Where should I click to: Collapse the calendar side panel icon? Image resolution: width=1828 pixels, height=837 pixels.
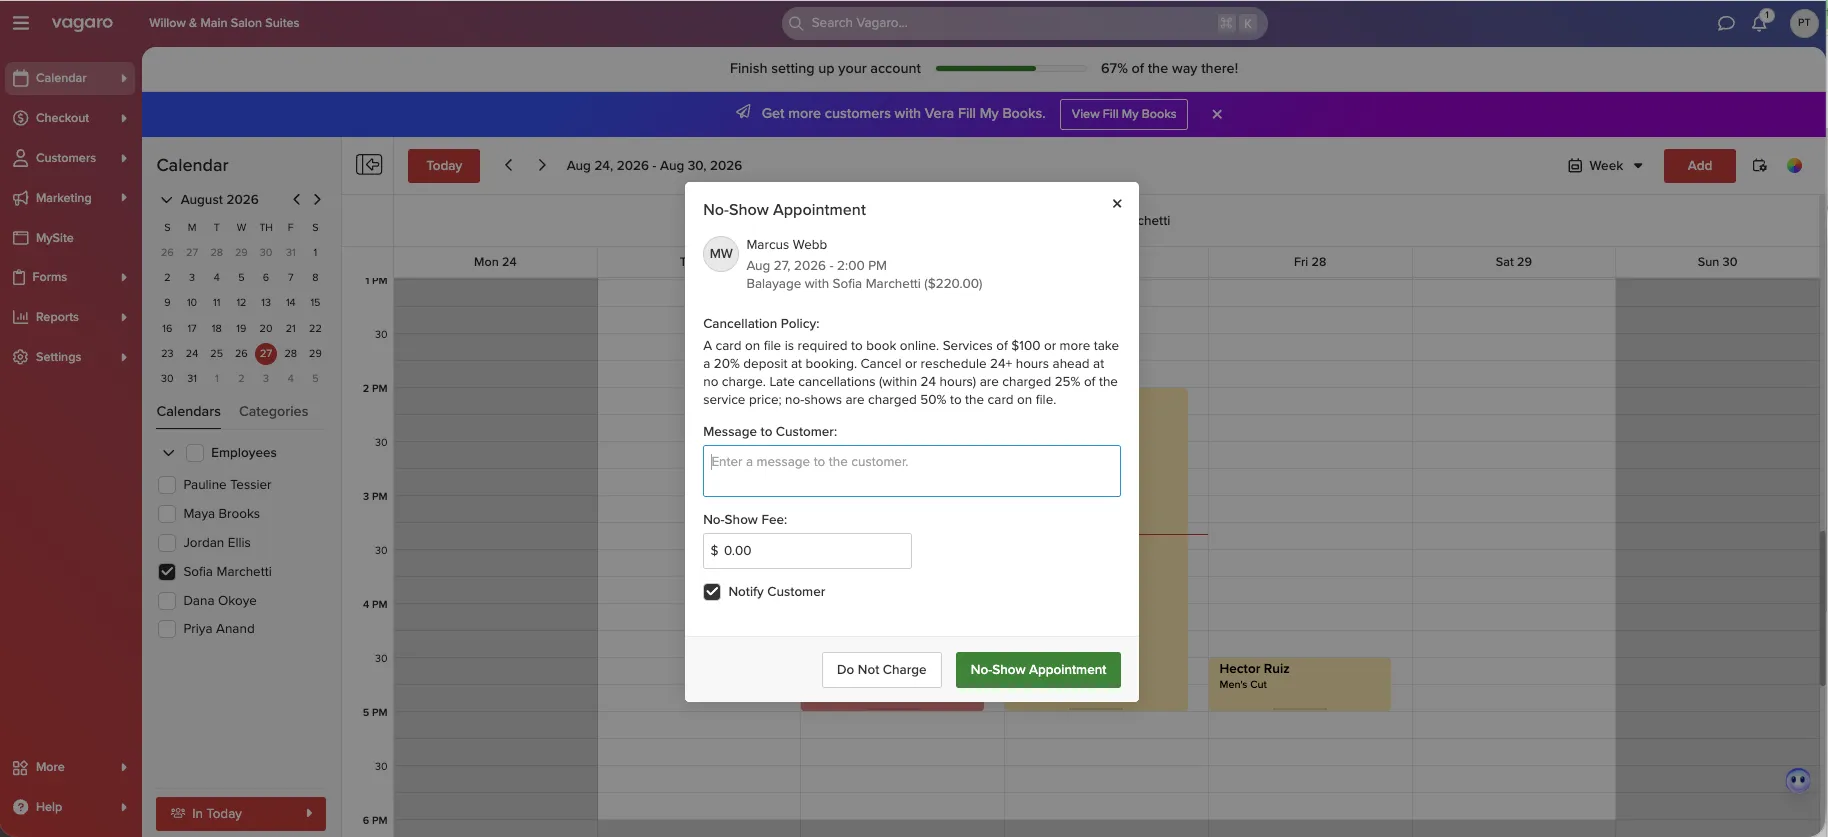[x=369, y=165]
